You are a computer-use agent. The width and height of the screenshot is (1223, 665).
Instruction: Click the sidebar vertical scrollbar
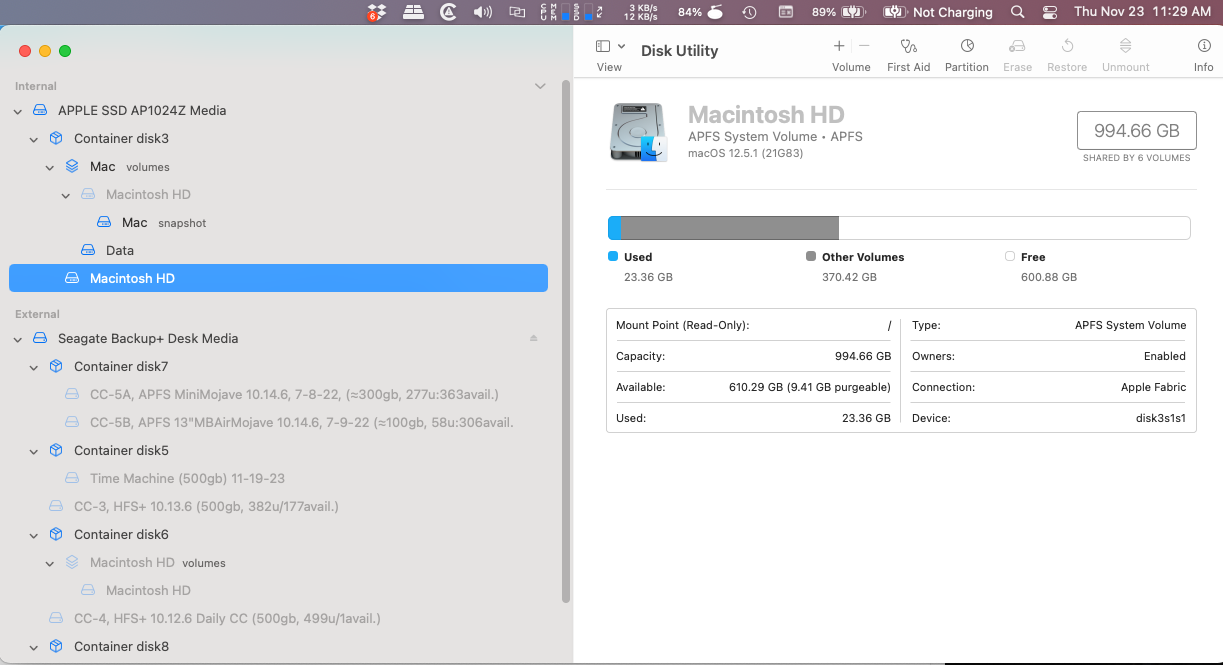567,340
